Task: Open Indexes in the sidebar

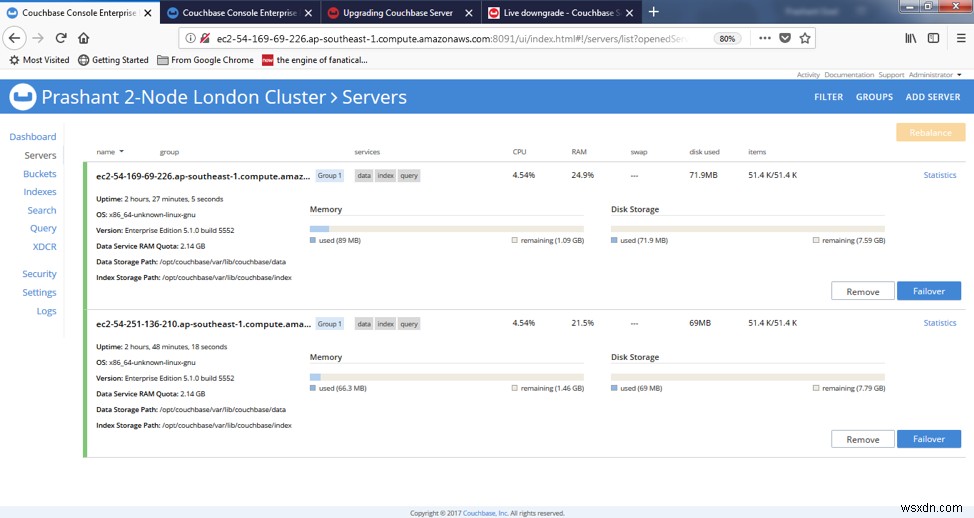Action: 40,192
